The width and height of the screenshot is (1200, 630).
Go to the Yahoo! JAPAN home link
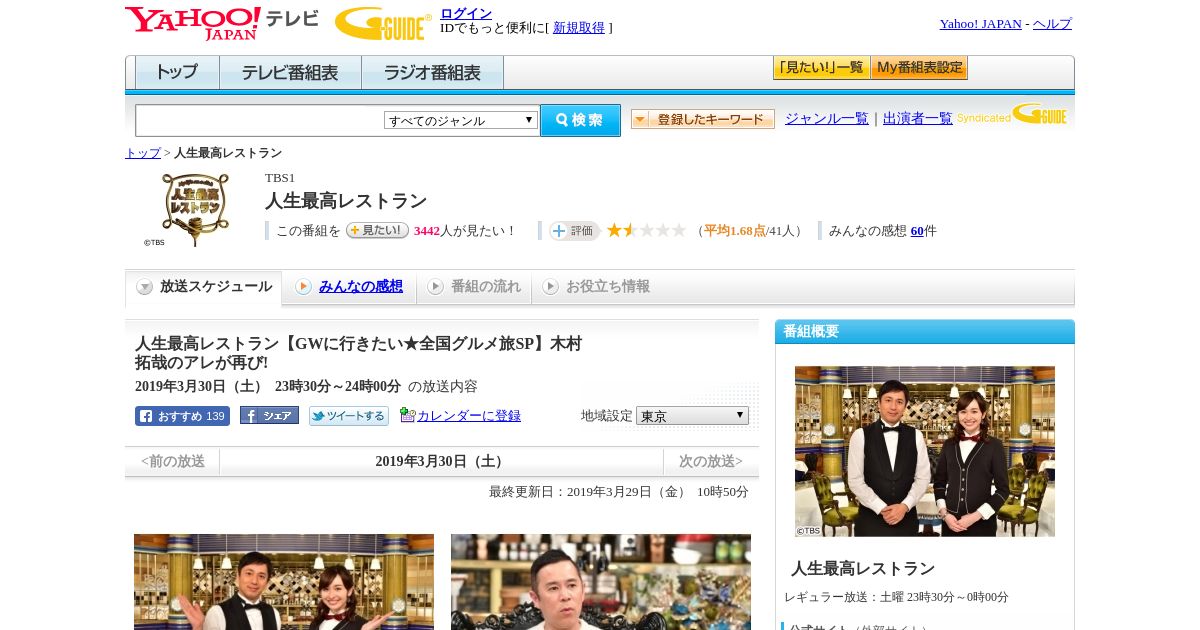coord(980,24)
